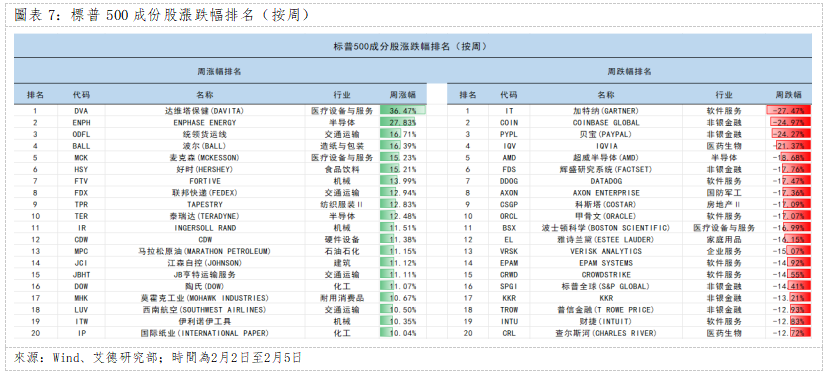Select the ENPHASE ENERGY name cell
Image resolution: width=834 pixels, height=377 pixels.
[x=204, y=123]
